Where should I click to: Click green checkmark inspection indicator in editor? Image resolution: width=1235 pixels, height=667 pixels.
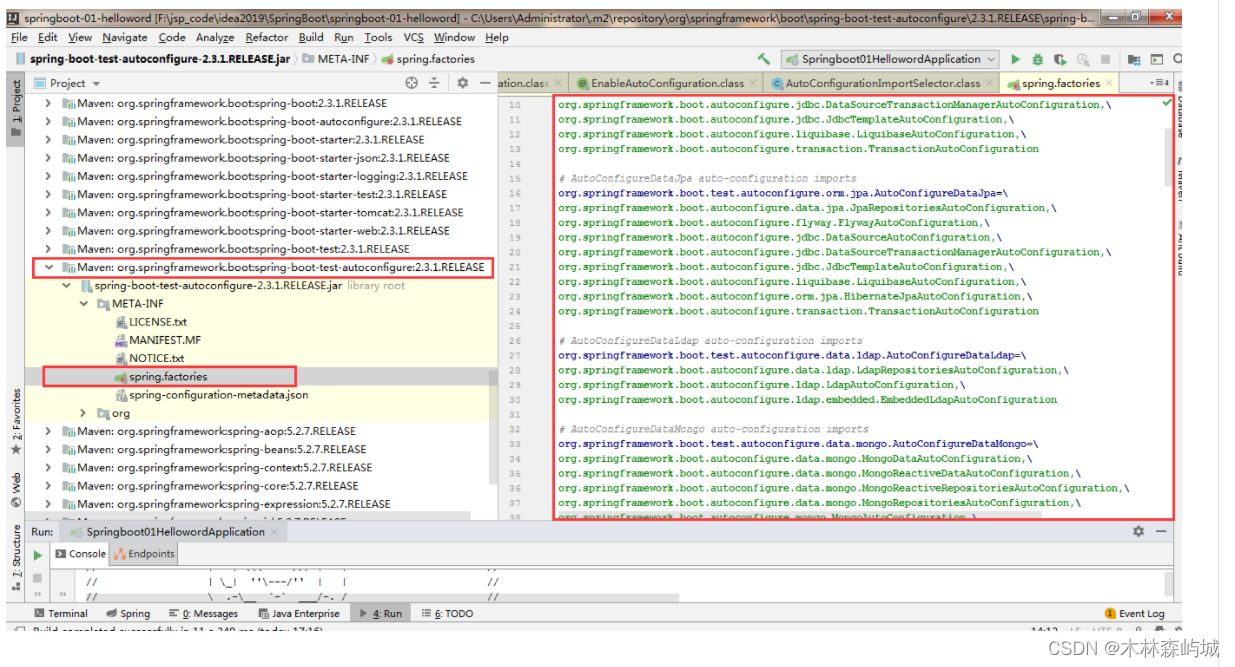[x=1167, y=103]
